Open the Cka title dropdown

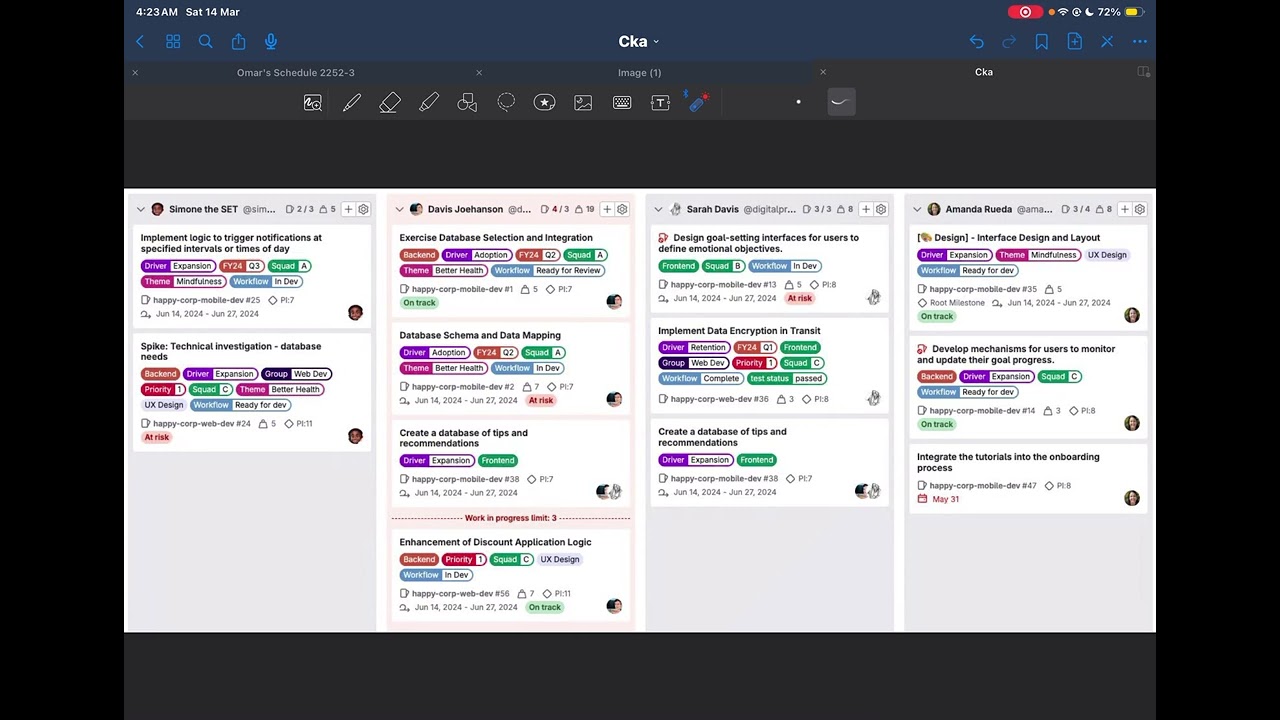point(639,41)
